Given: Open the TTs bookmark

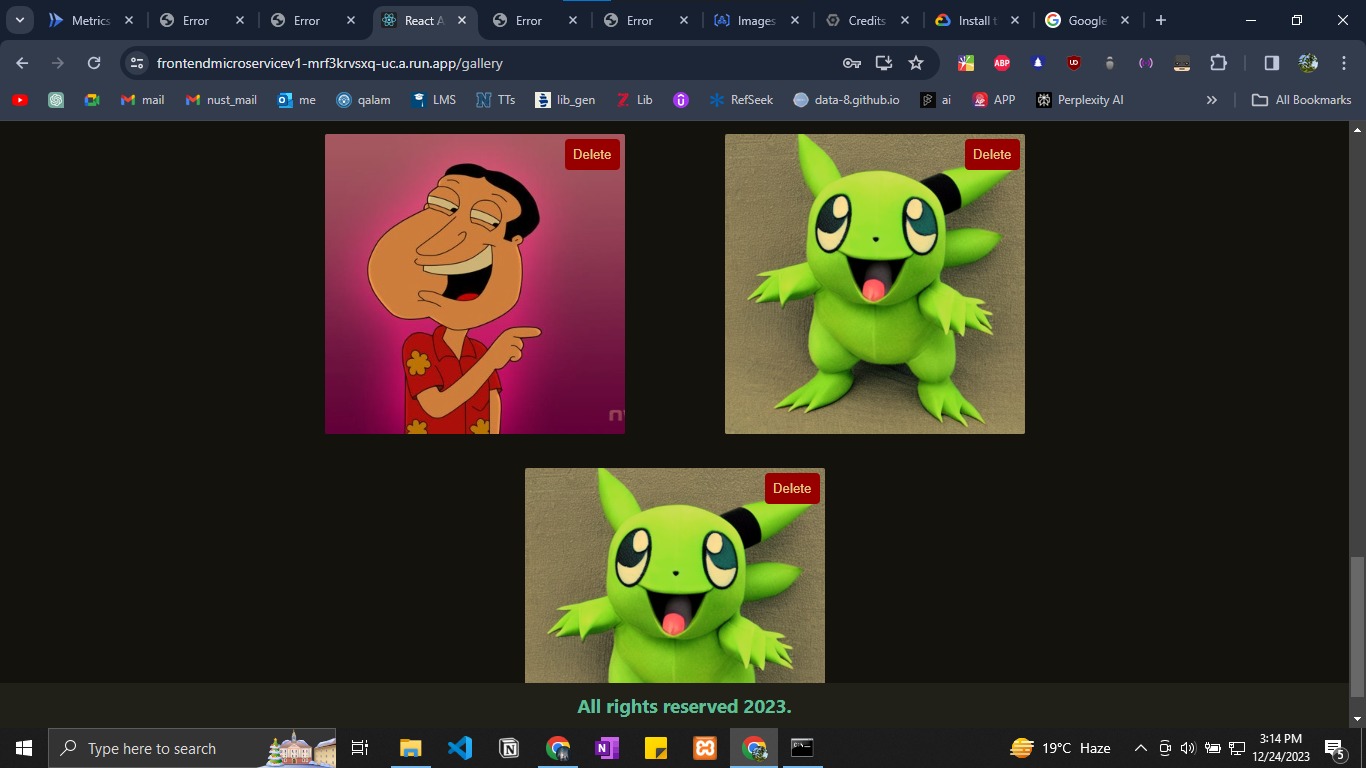Looking at the screenshot, I should pyautogui.click(x=496, y=100).
